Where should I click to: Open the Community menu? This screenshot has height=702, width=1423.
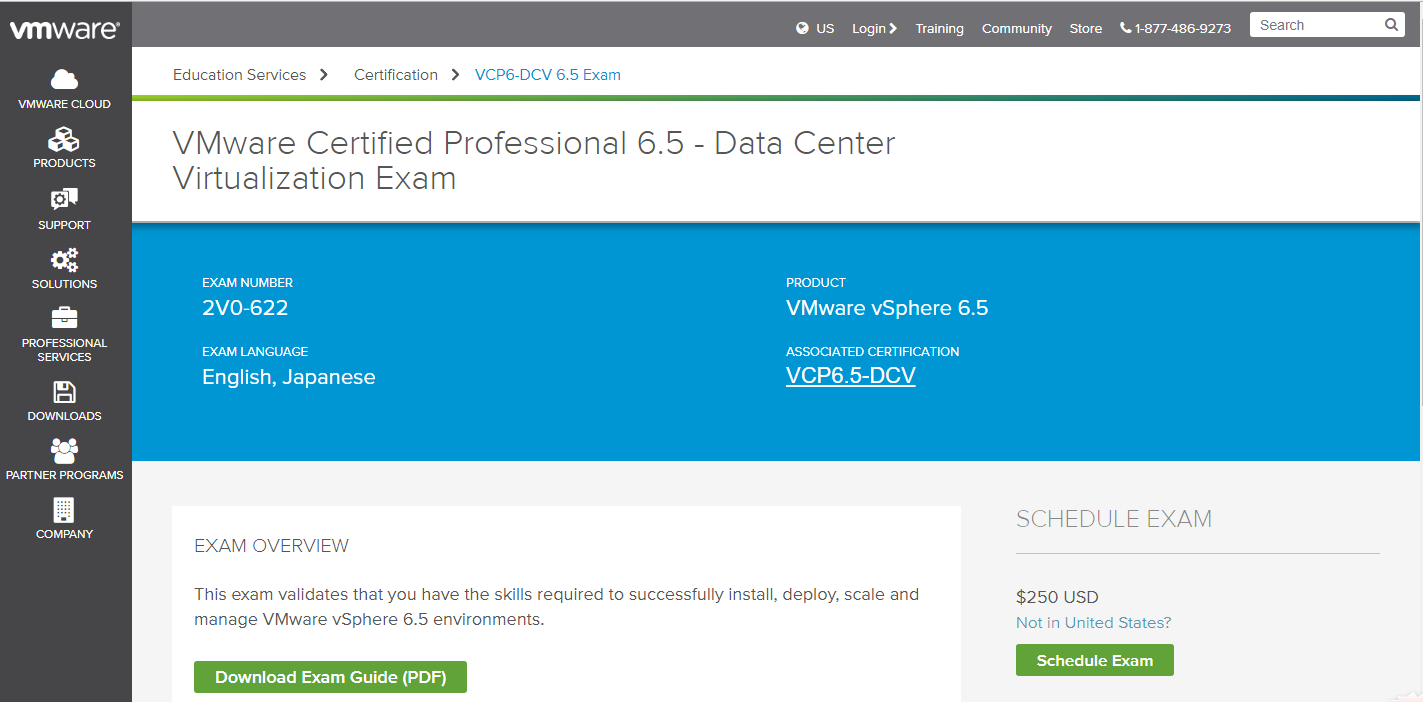[x=1017, y=28]
